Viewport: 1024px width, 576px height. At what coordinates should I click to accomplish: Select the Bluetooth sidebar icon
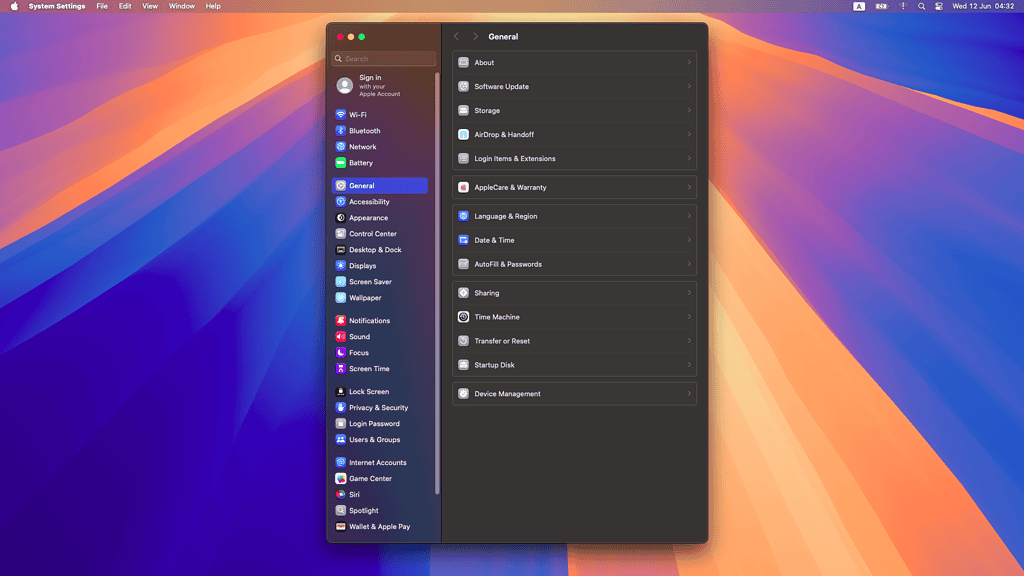tap(341, 131)
